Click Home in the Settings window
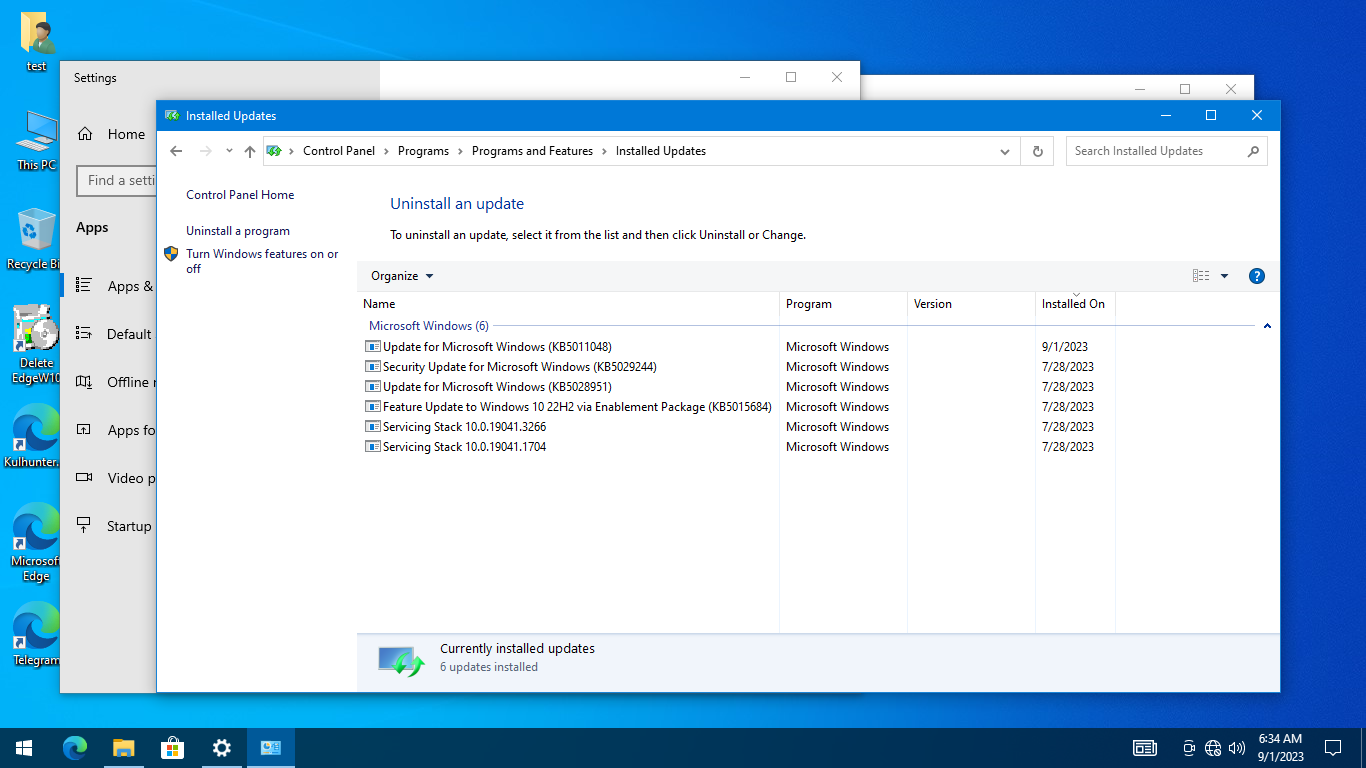This screenshot has height=768, width=1366. 111,134
